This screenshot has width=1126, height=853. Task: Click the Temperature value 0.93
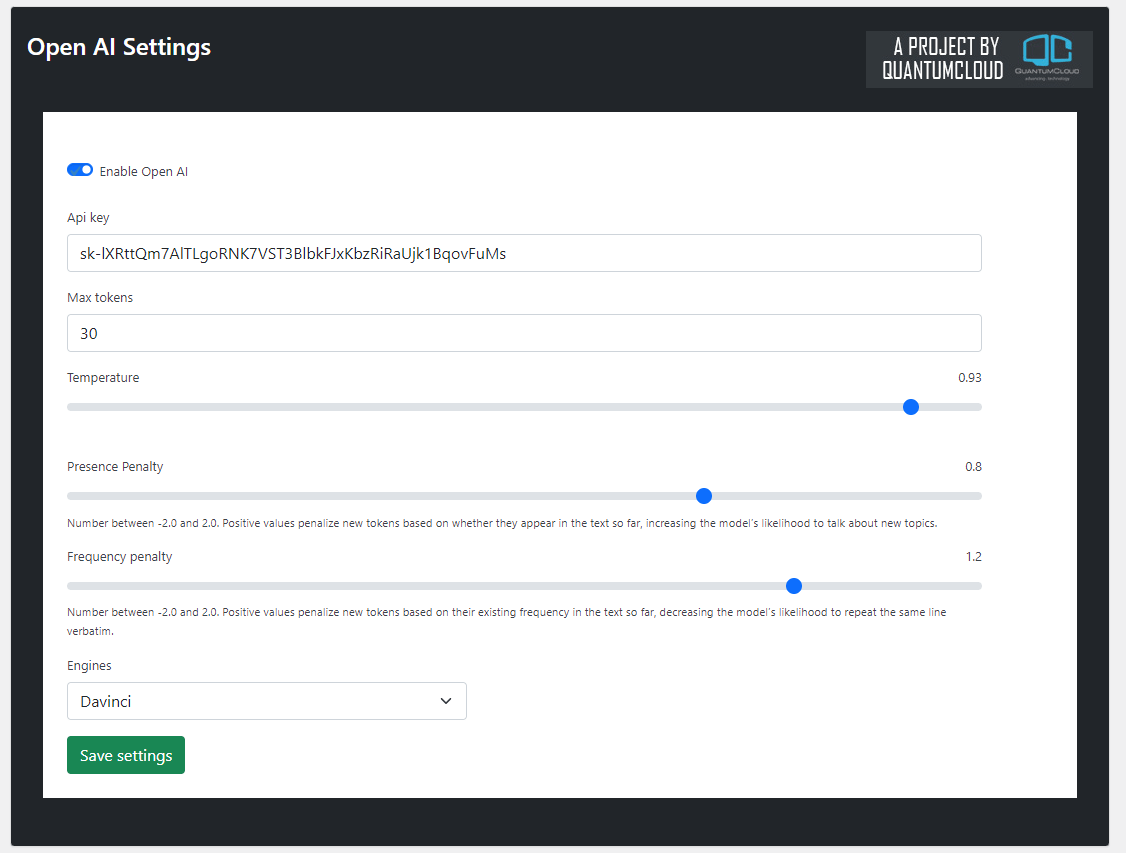(969, 378)
